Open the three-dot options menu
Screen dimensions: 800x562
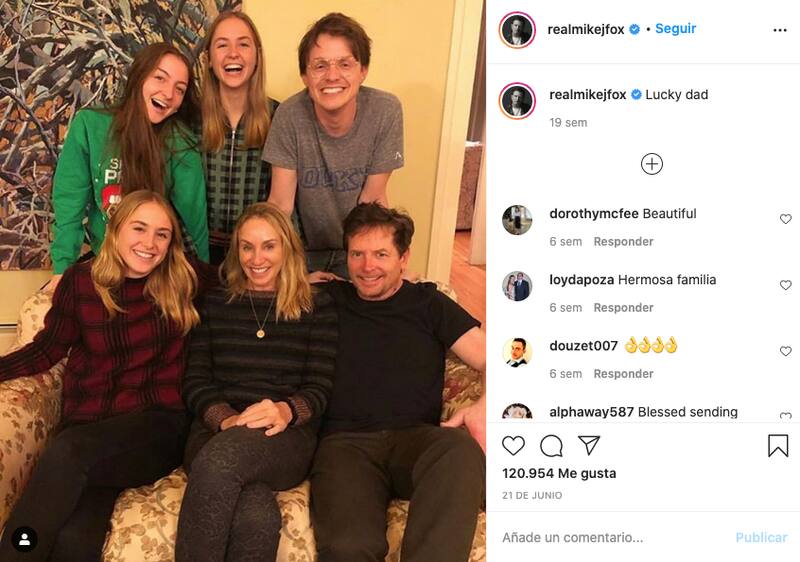point(780,30)
